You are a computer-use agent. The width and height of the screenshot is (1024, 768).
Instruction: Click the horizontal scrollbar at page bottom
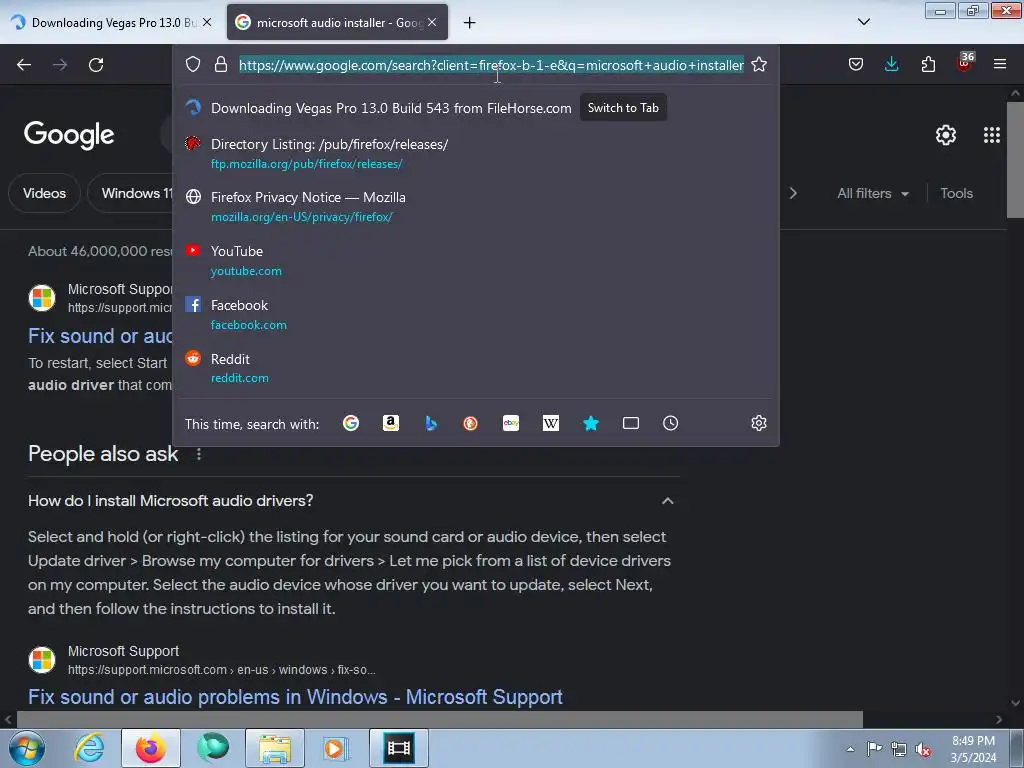click(x=439, y=720)
